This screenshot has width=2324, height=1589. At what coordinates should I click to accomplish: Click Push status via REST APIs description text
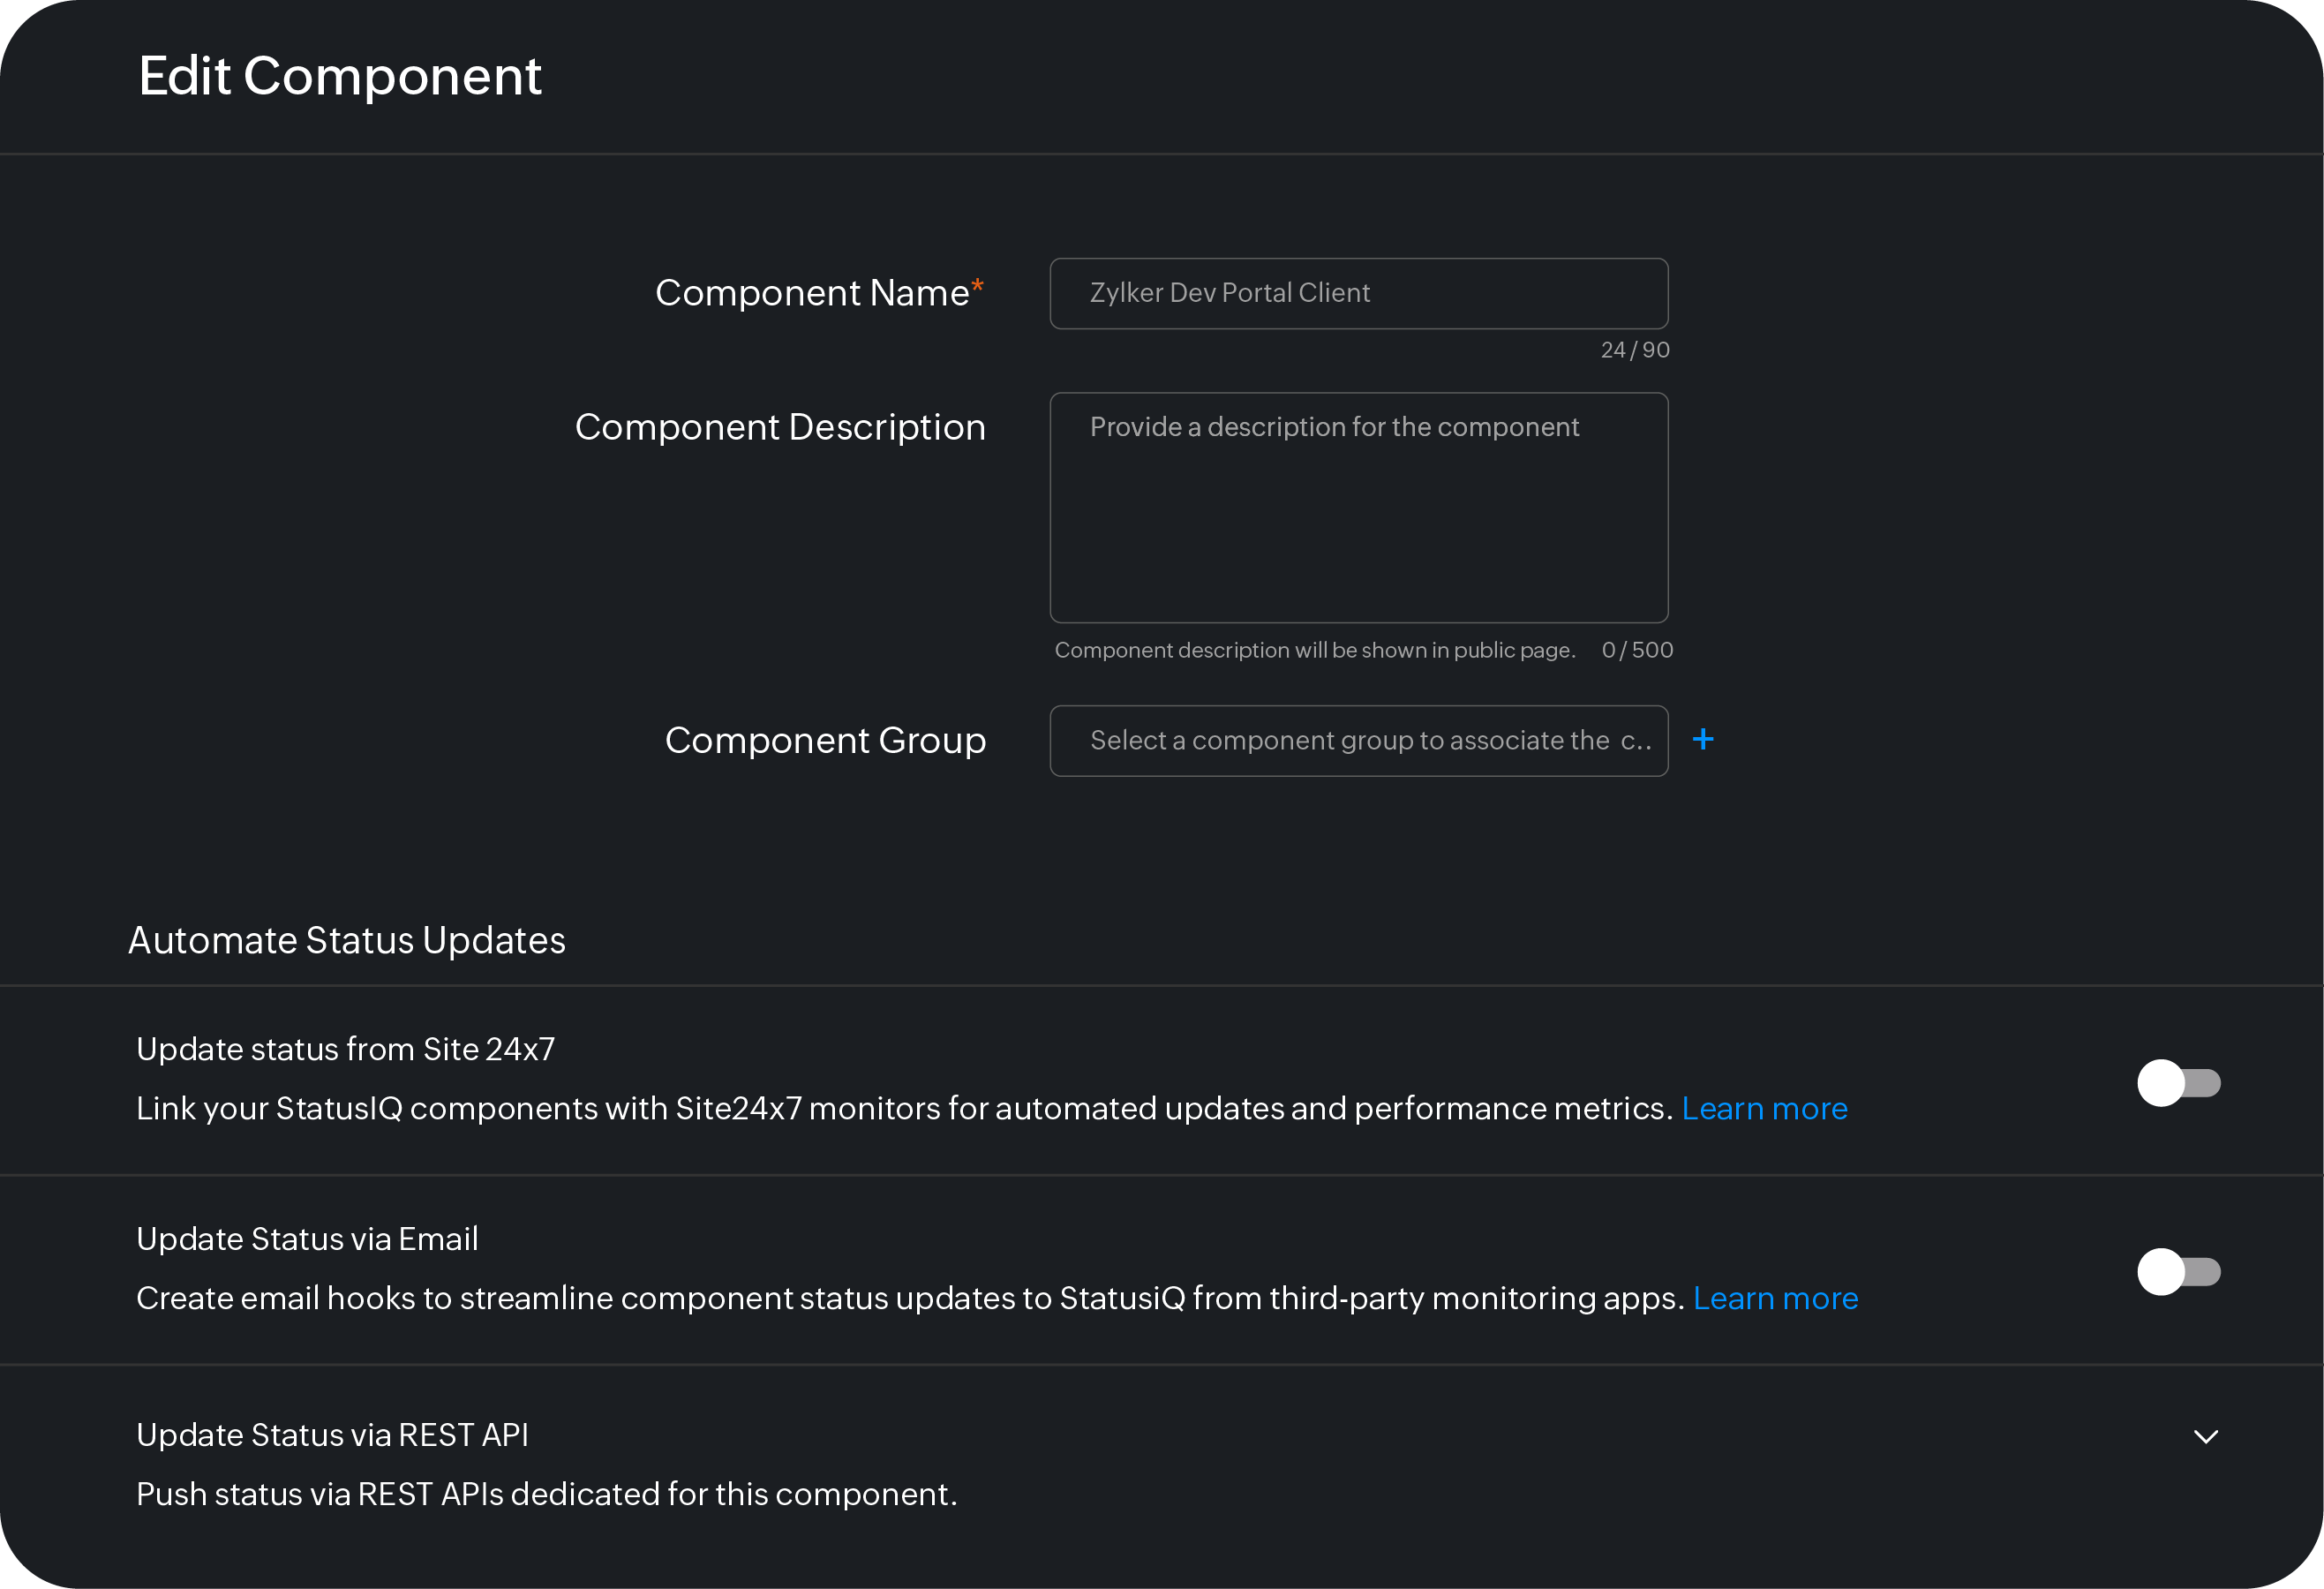point(546,1493)
